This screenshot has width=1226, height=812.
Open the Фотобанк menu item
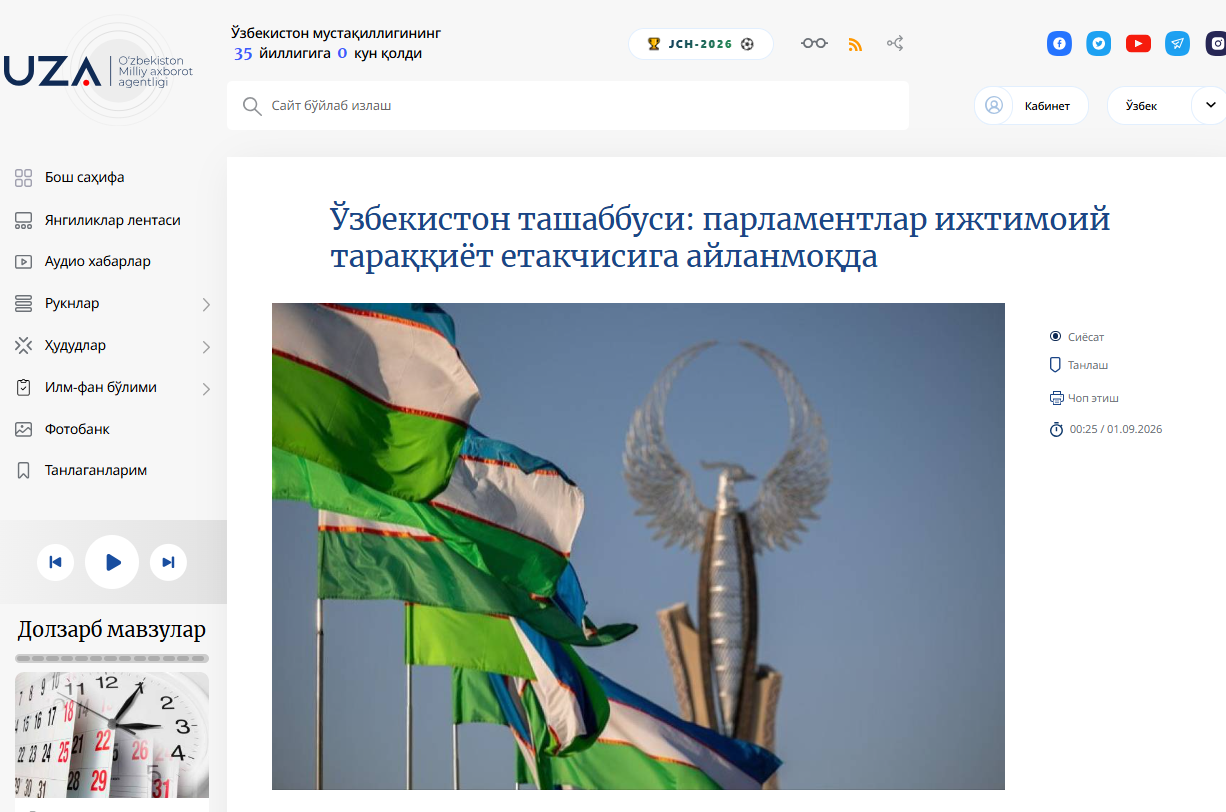(x=77, y=429)
